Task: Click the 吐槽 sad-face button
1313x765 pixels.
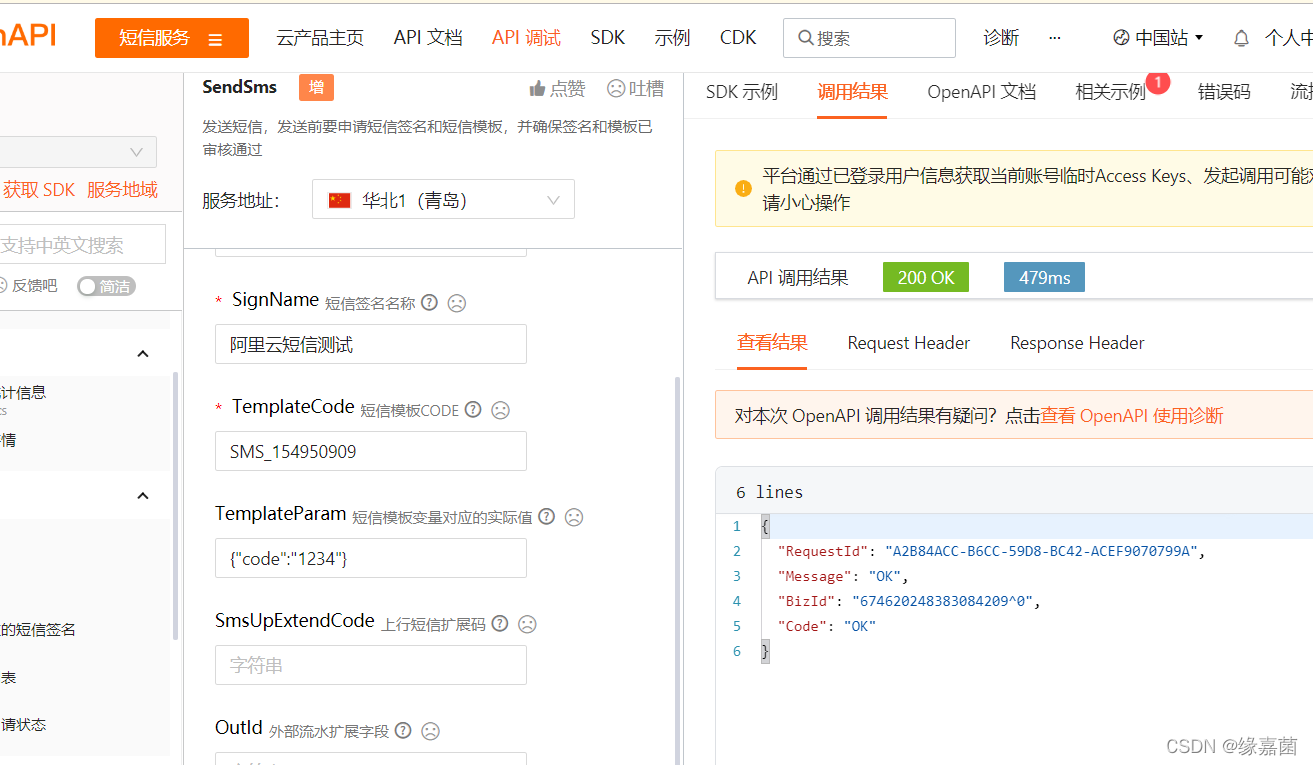Action: click(x=635, y=89)
